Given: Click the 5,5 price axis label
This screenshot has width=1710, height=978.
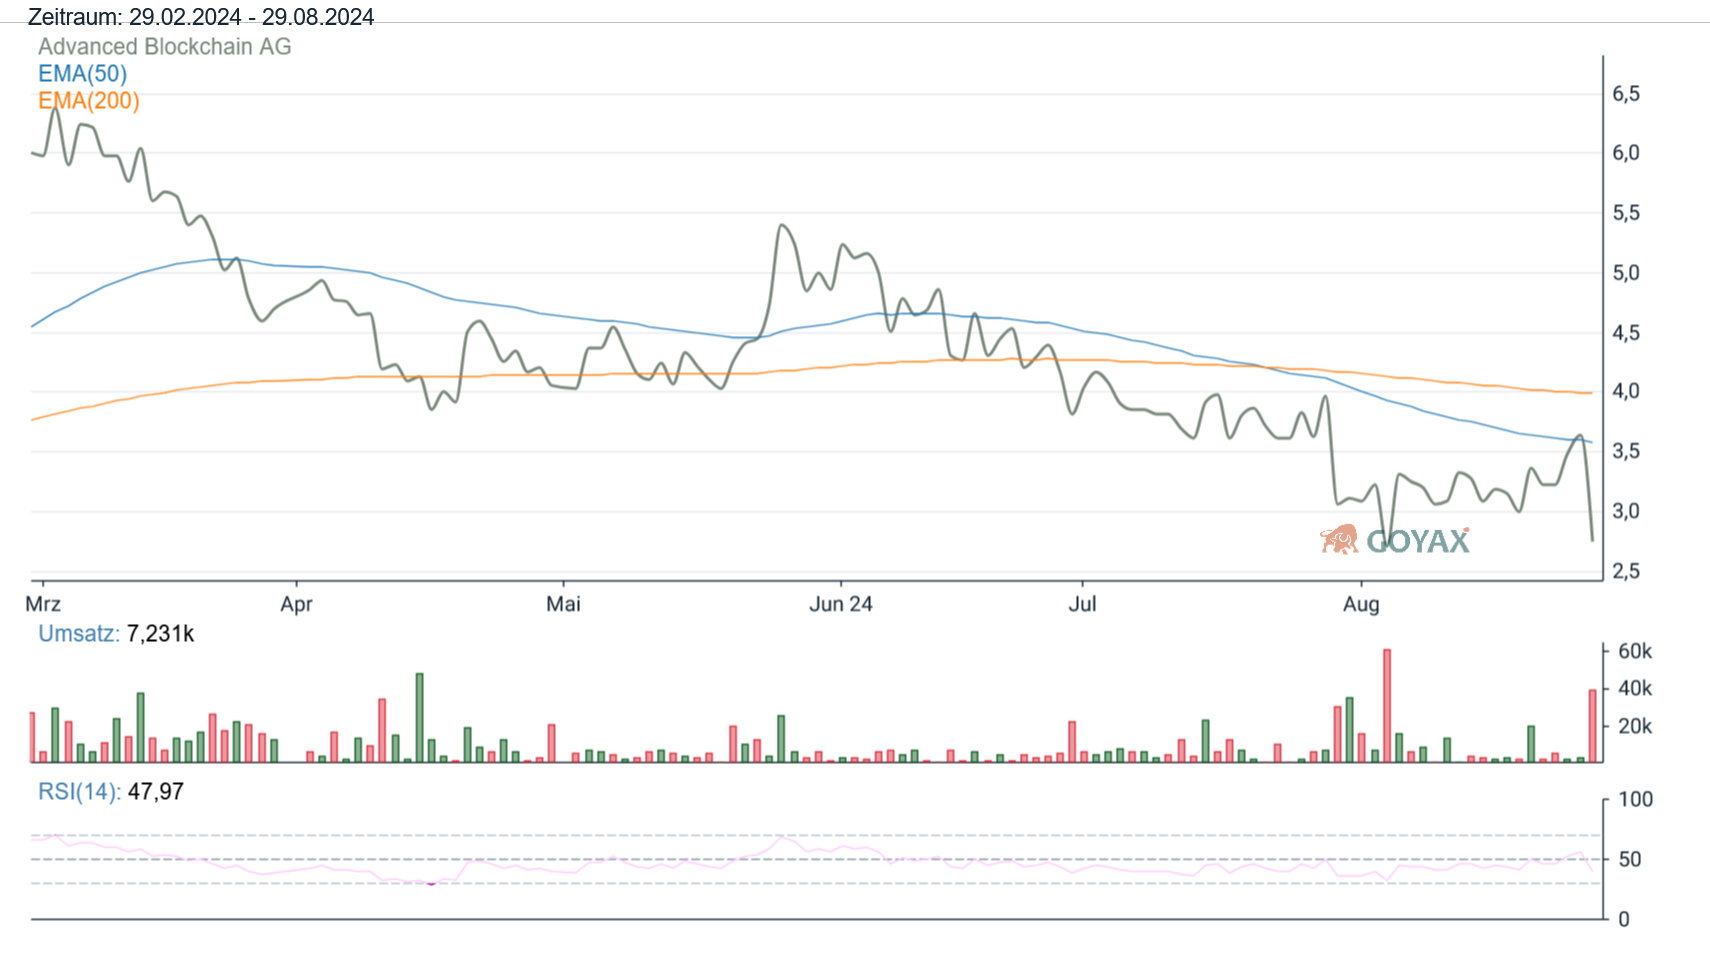Looking at the screenshot, I should coord(1626,213).
